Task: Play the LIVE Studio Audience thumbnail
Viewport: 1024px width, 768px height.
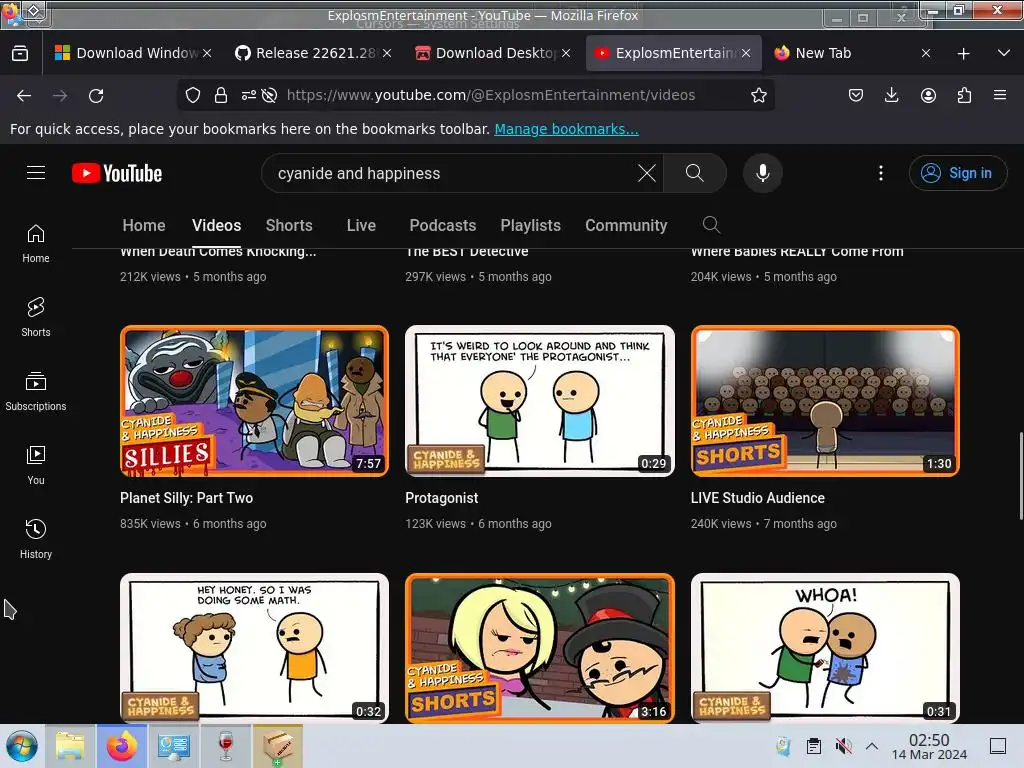Action: tap(825, 401)
